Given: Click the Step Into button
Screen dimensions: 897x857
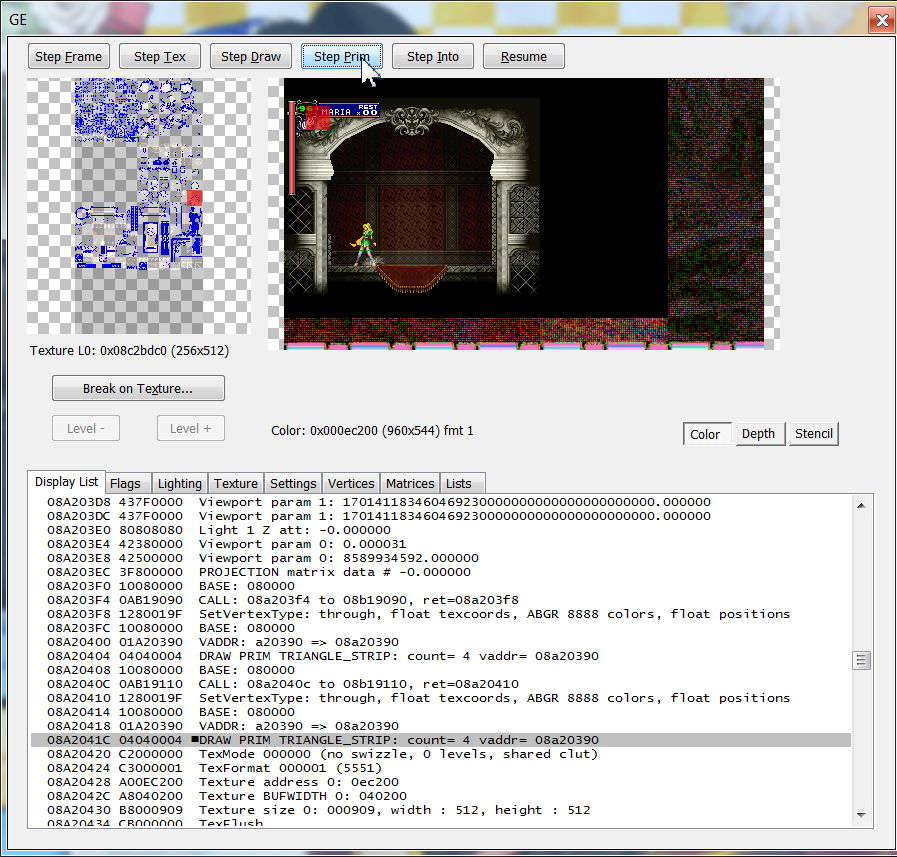Looking at the screenshot, I should pyautogui.click(x=432, y=57).
